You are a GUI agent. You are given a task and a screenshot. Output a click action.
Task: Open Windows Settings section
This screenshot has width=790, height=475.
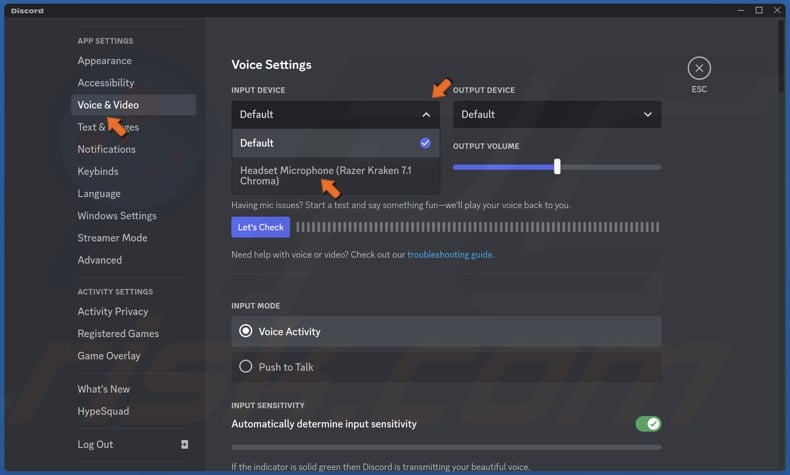pyautogui.click(x=117, y=216)
